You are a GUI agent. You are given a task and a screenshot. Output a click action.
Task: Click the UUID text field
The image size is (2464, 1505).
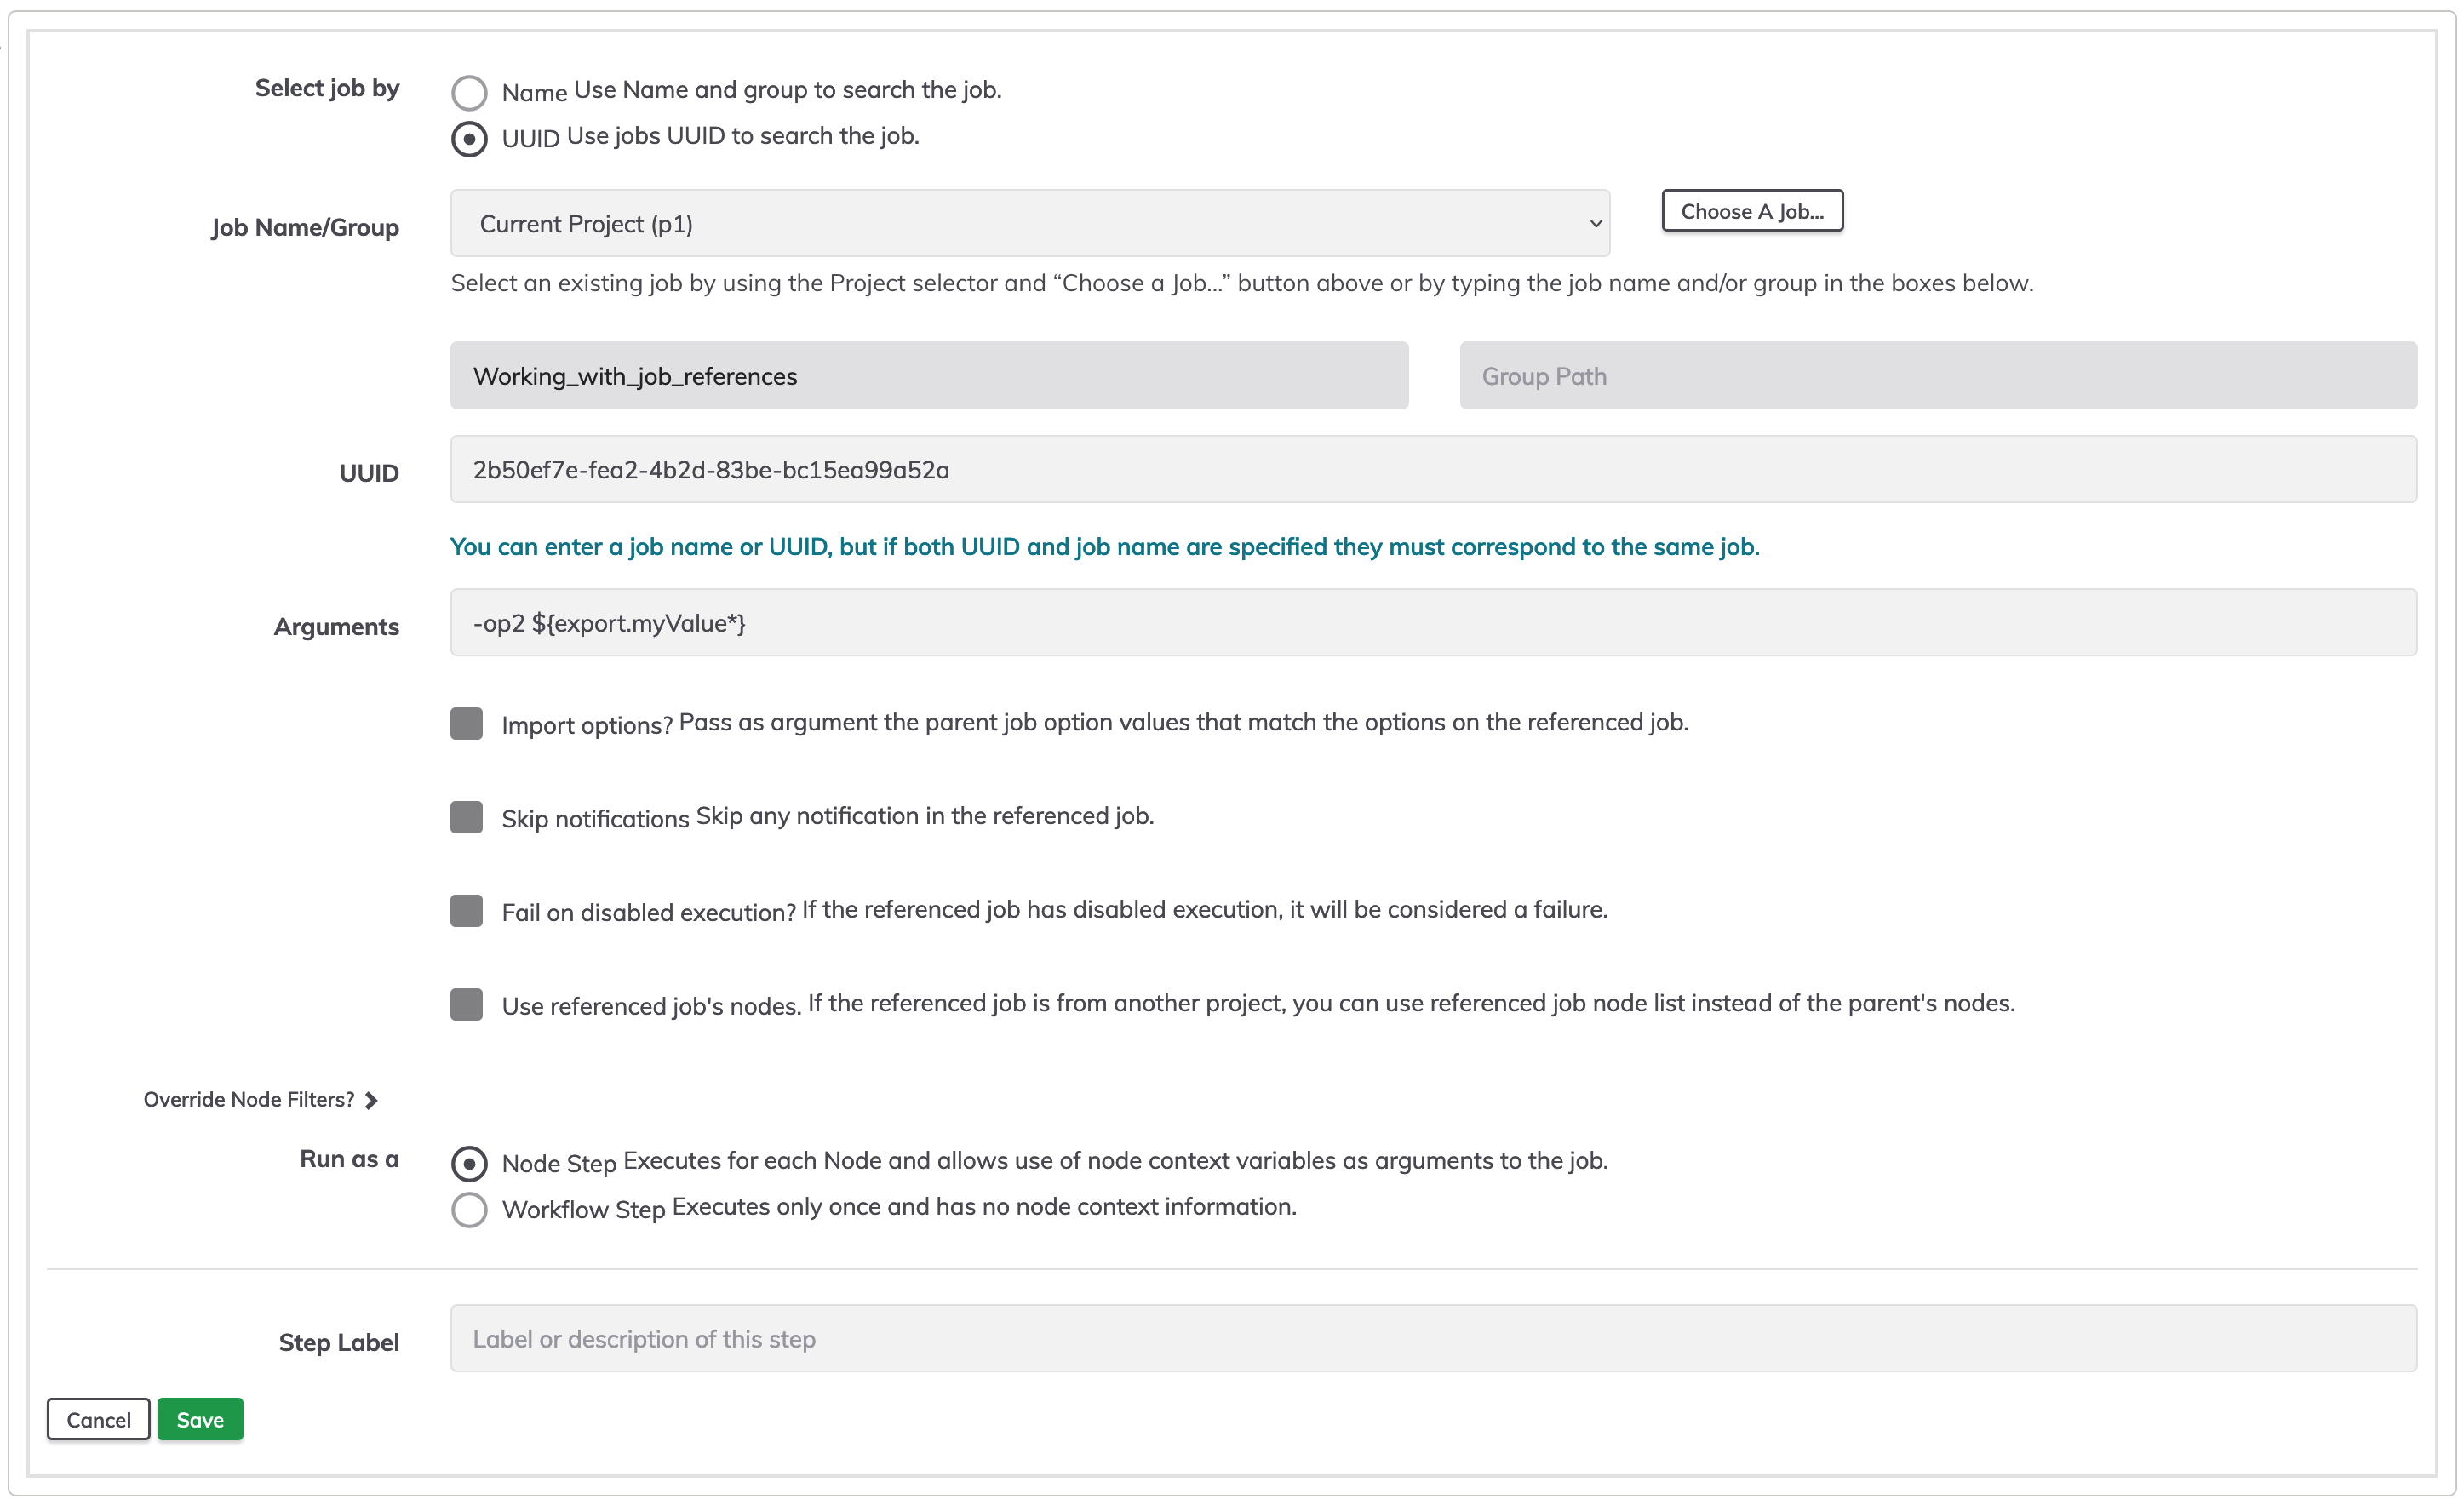point(1433,469)
